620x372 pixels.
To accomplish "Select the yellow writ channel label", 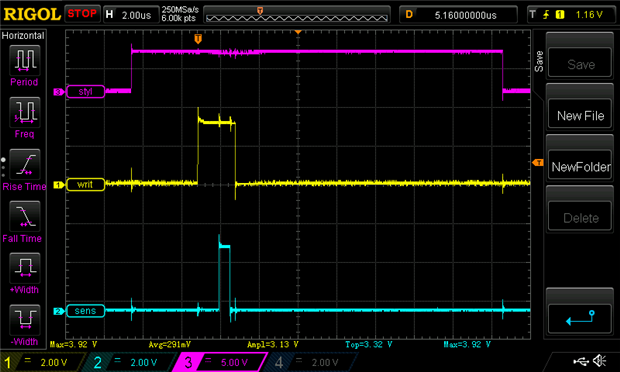I will pos(85,185).
